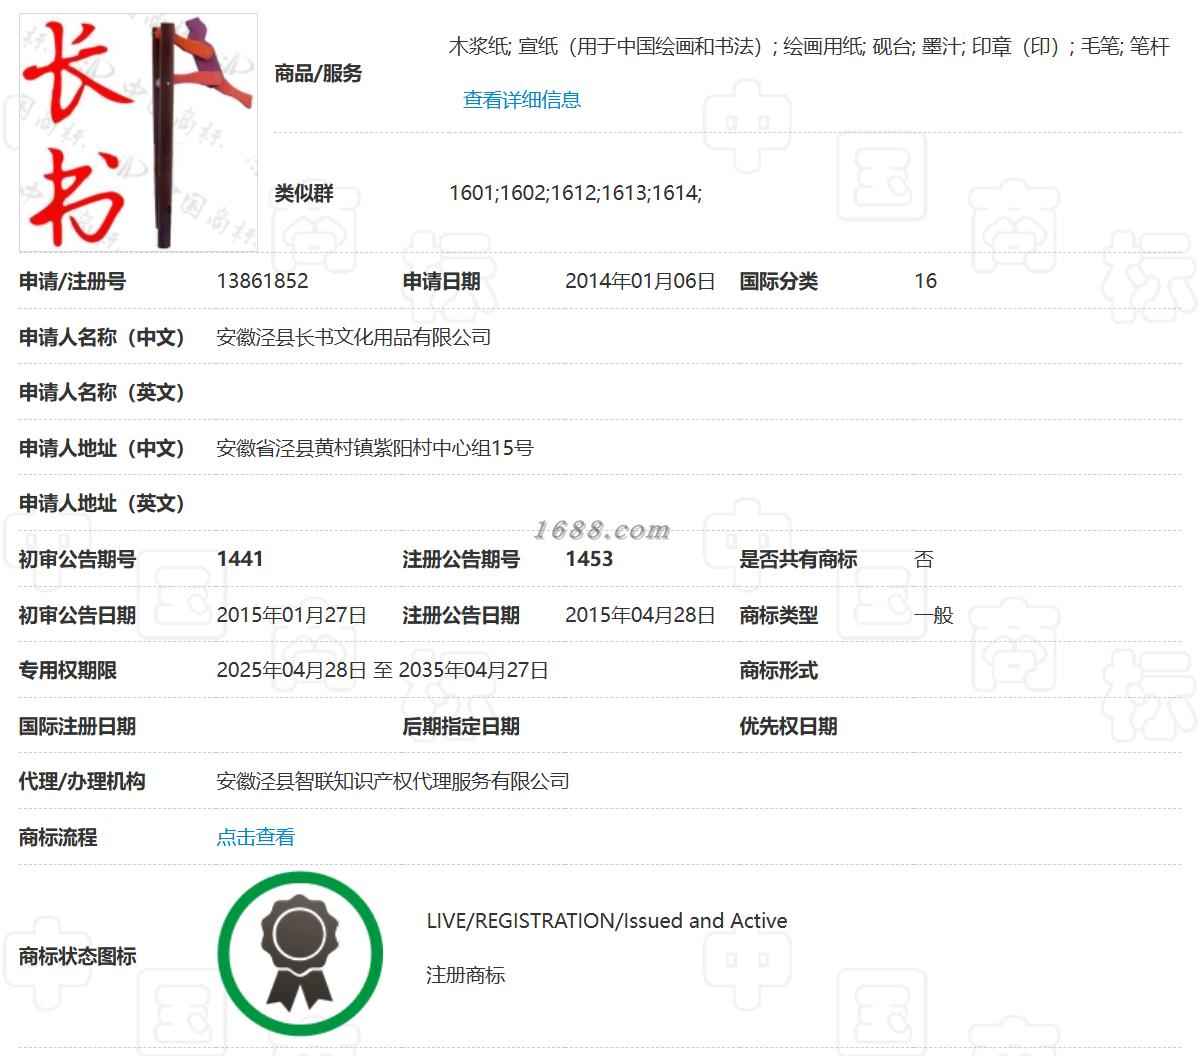Click the 注册公告日期 label
Screen dimensions: 1202x1056
461,615
